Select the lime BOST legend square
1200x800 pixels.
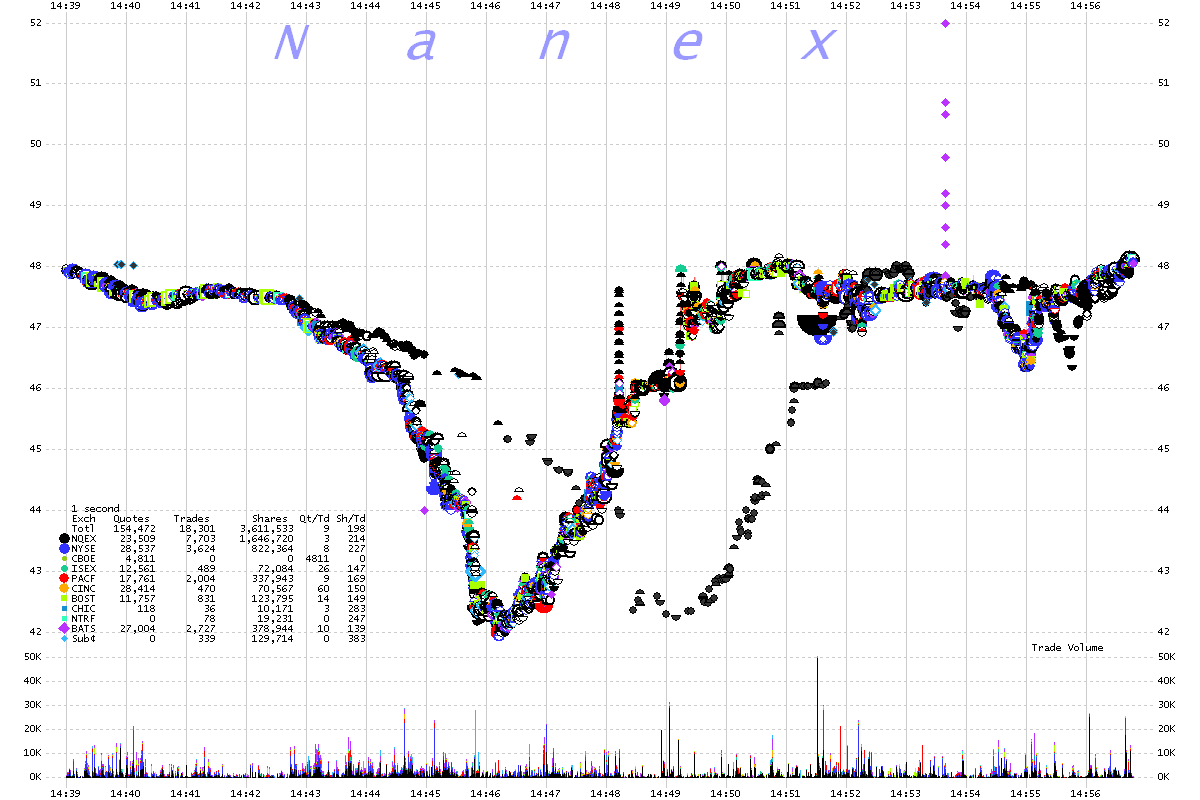pos(64,598)
